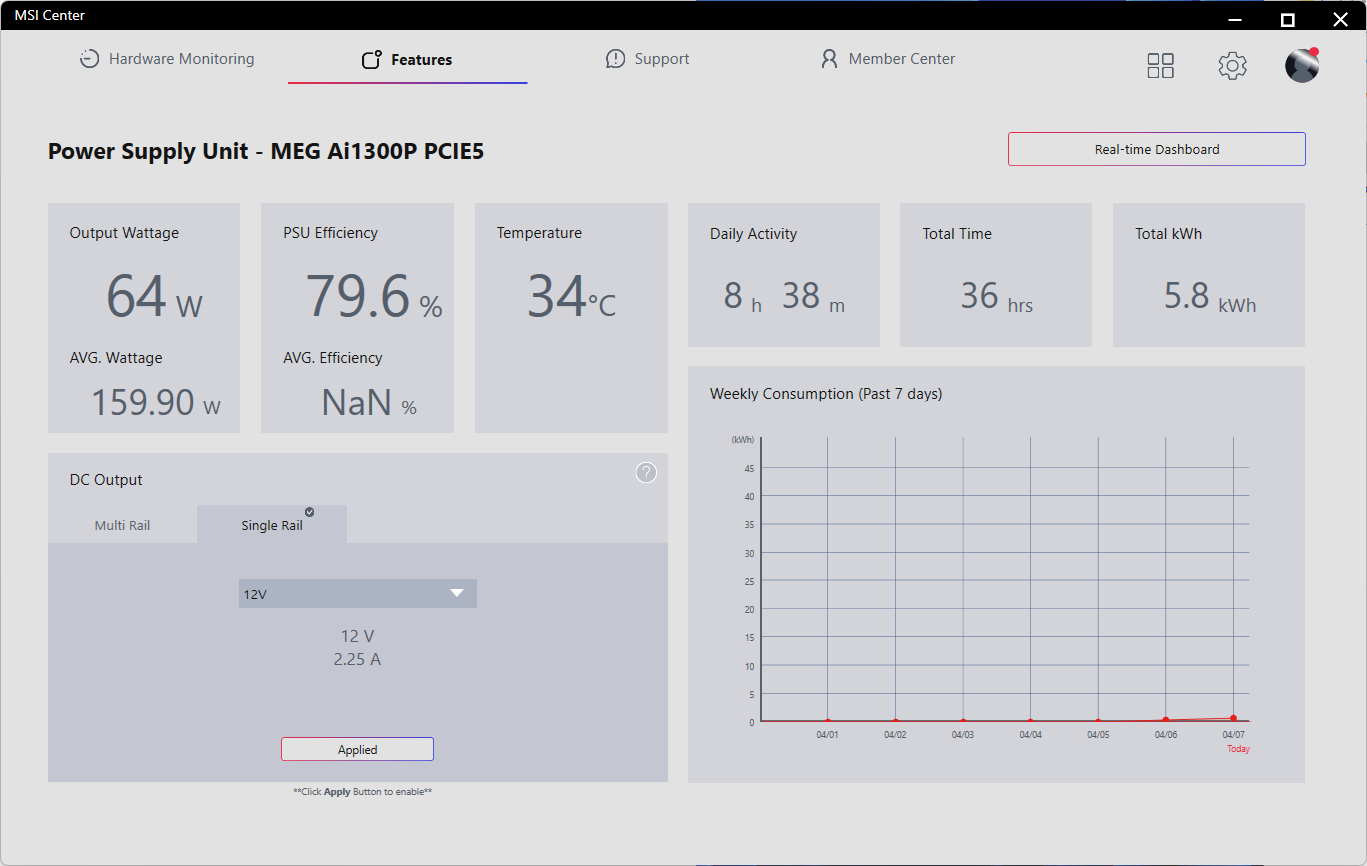Select the Single Rail tab
Screen dimensions: 1367x866
click(x=272, y=525)
